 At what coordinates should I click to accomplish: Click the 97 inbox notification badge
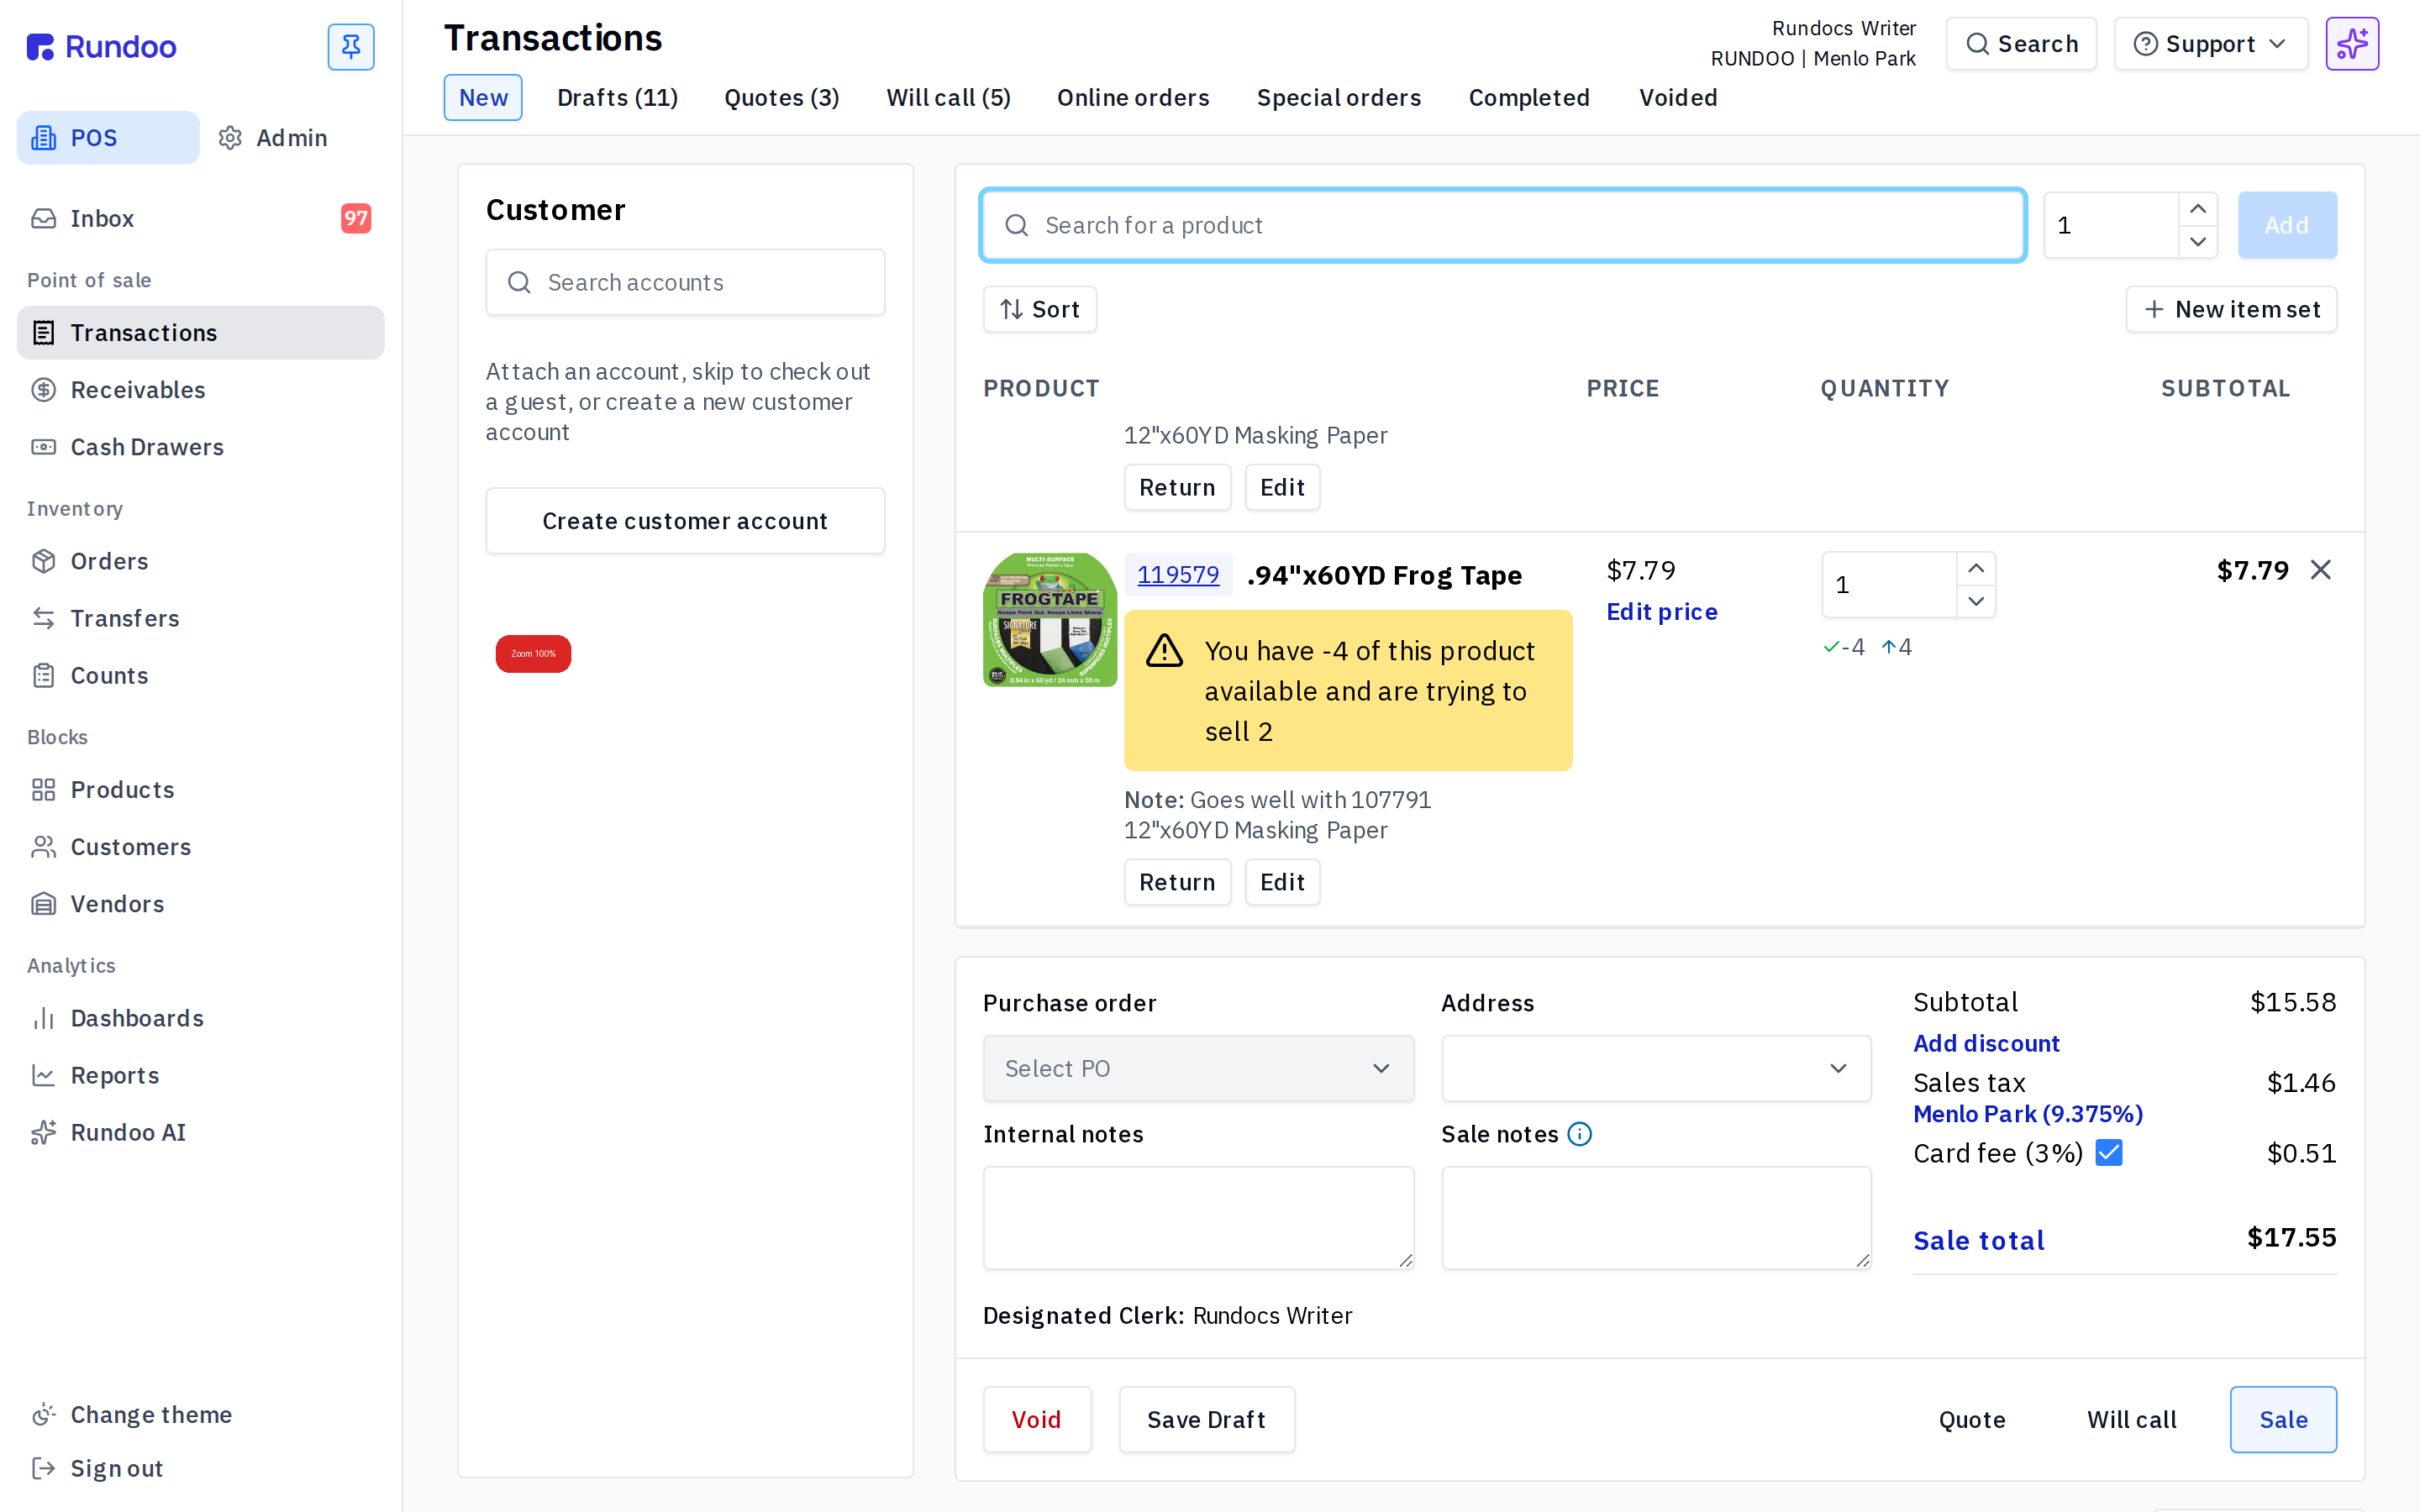click(x=355, y=218)
